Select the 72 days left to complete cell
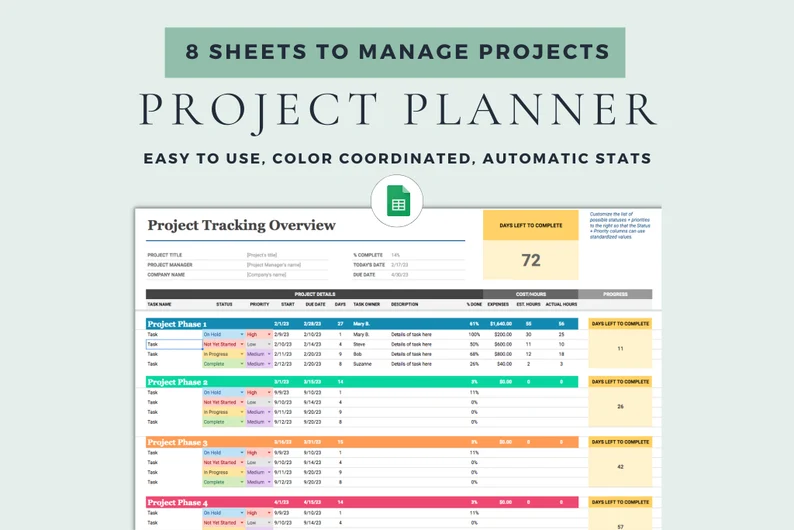This screenshot has width=794, height=530. [531, 260]
